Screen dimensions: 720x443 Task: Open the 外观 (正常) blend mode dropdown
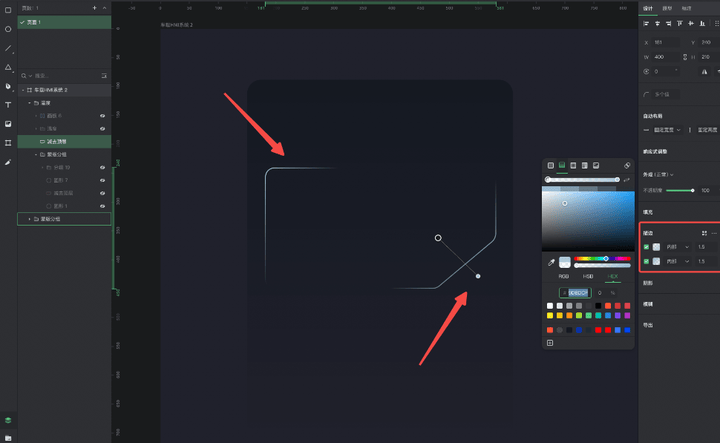coord(662,175)
